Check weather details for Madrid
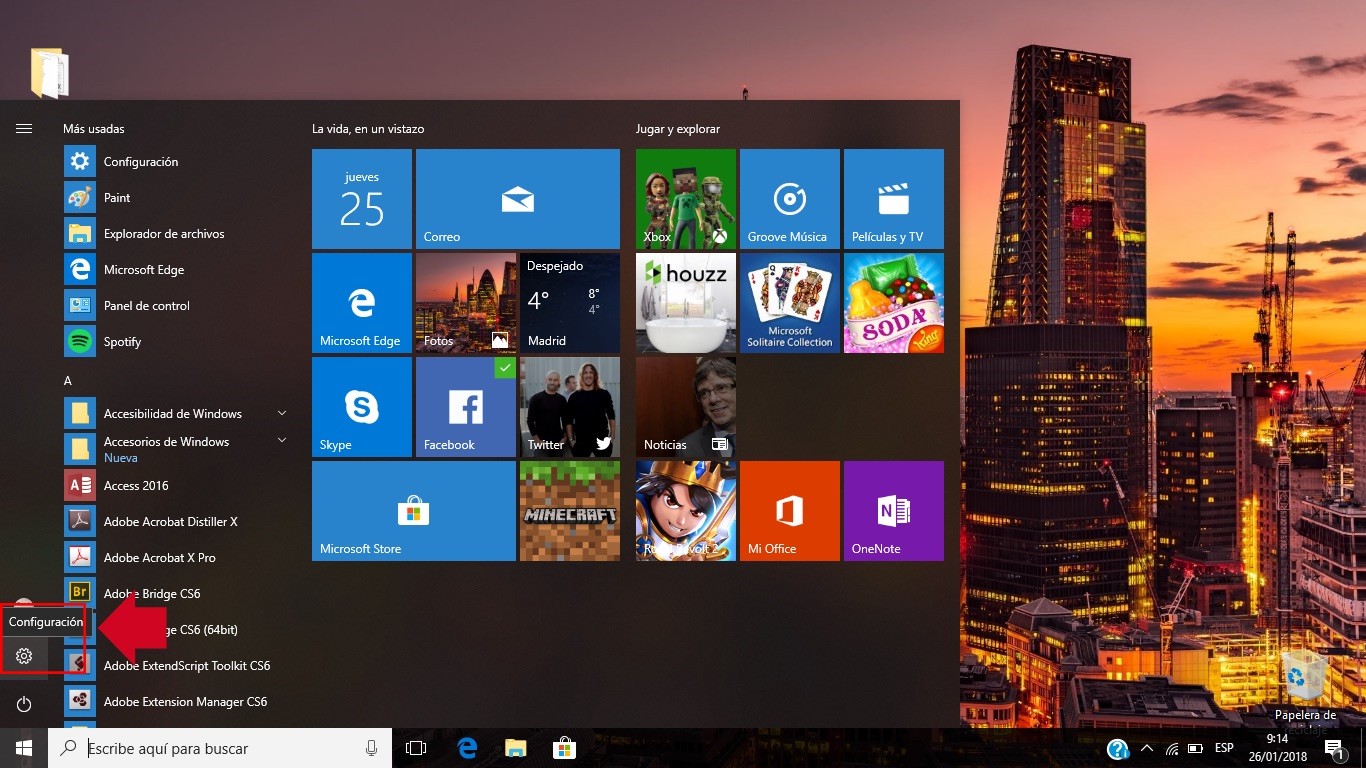This screenshot has width=1366, height=768. coord(569,302)
